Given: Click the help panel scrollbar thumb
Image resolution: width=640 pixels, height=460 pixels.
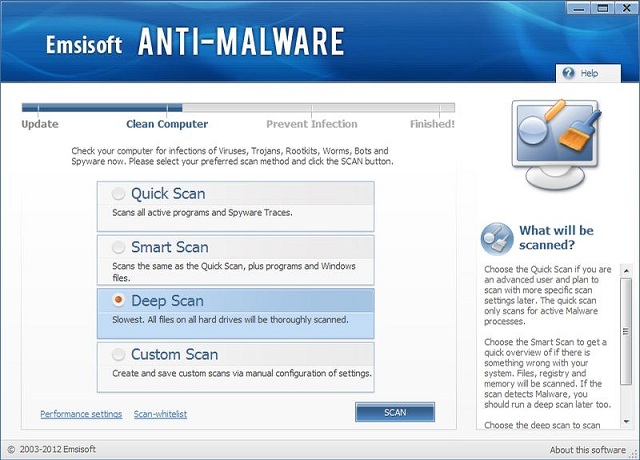Looking at the screenshot, I should coord(626,331).
